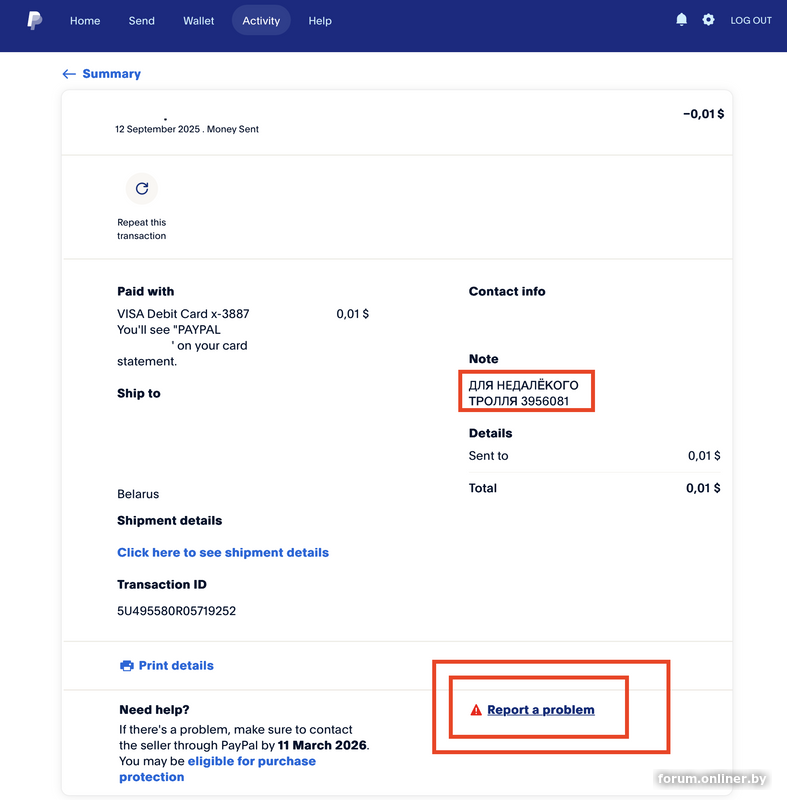Click the VISA Debit Card x-3887 text
Viewport: 787px width, 800px height.
click(x=183, y=314)
